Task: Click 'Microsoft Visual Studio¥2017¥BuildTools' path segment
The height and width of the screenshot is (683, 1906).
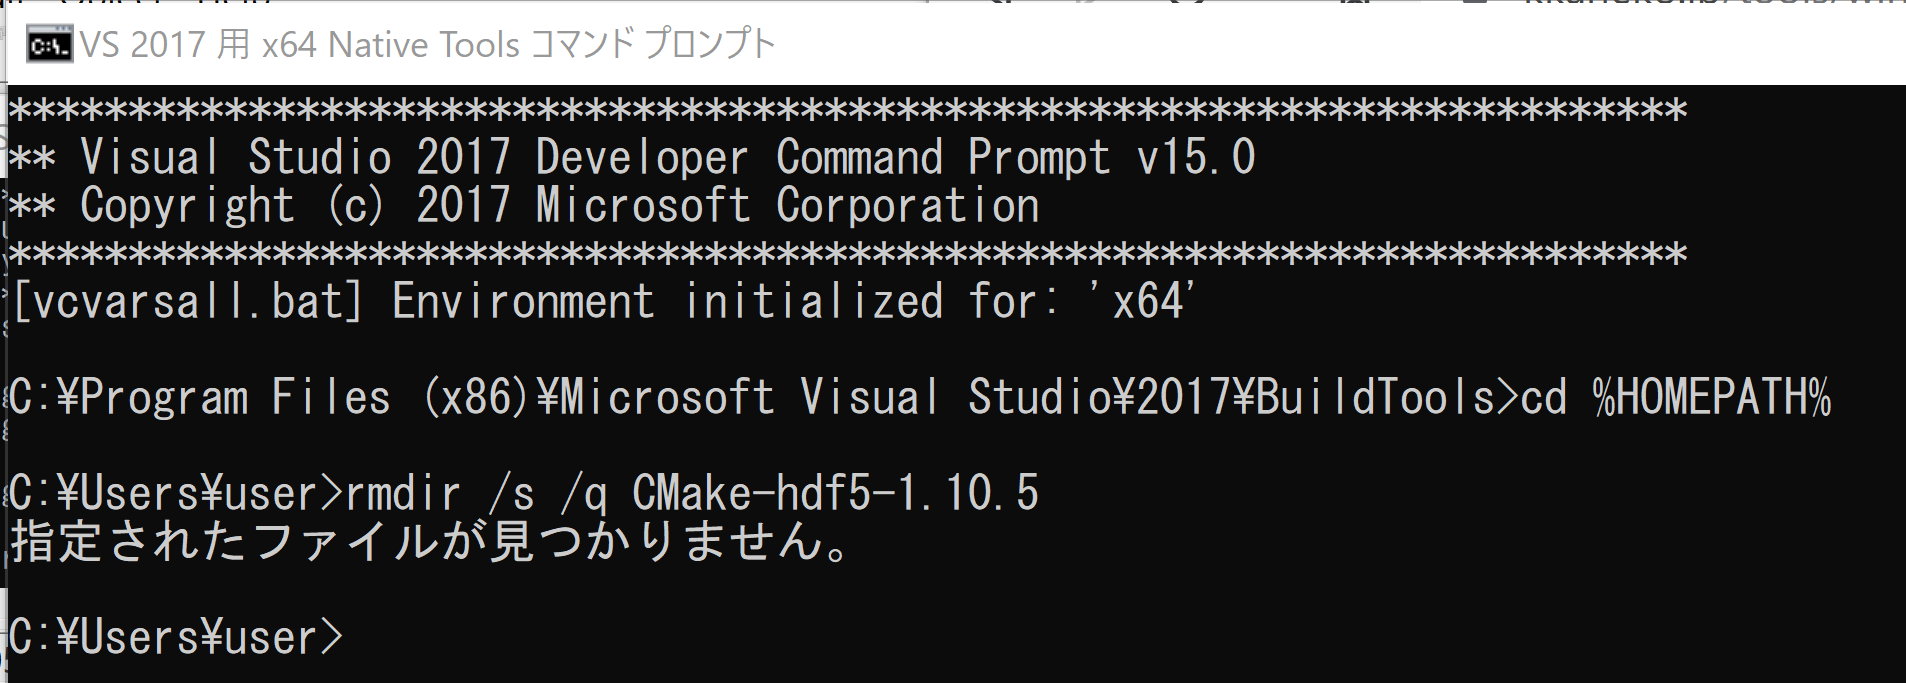Action: [x=1027, y=398]
